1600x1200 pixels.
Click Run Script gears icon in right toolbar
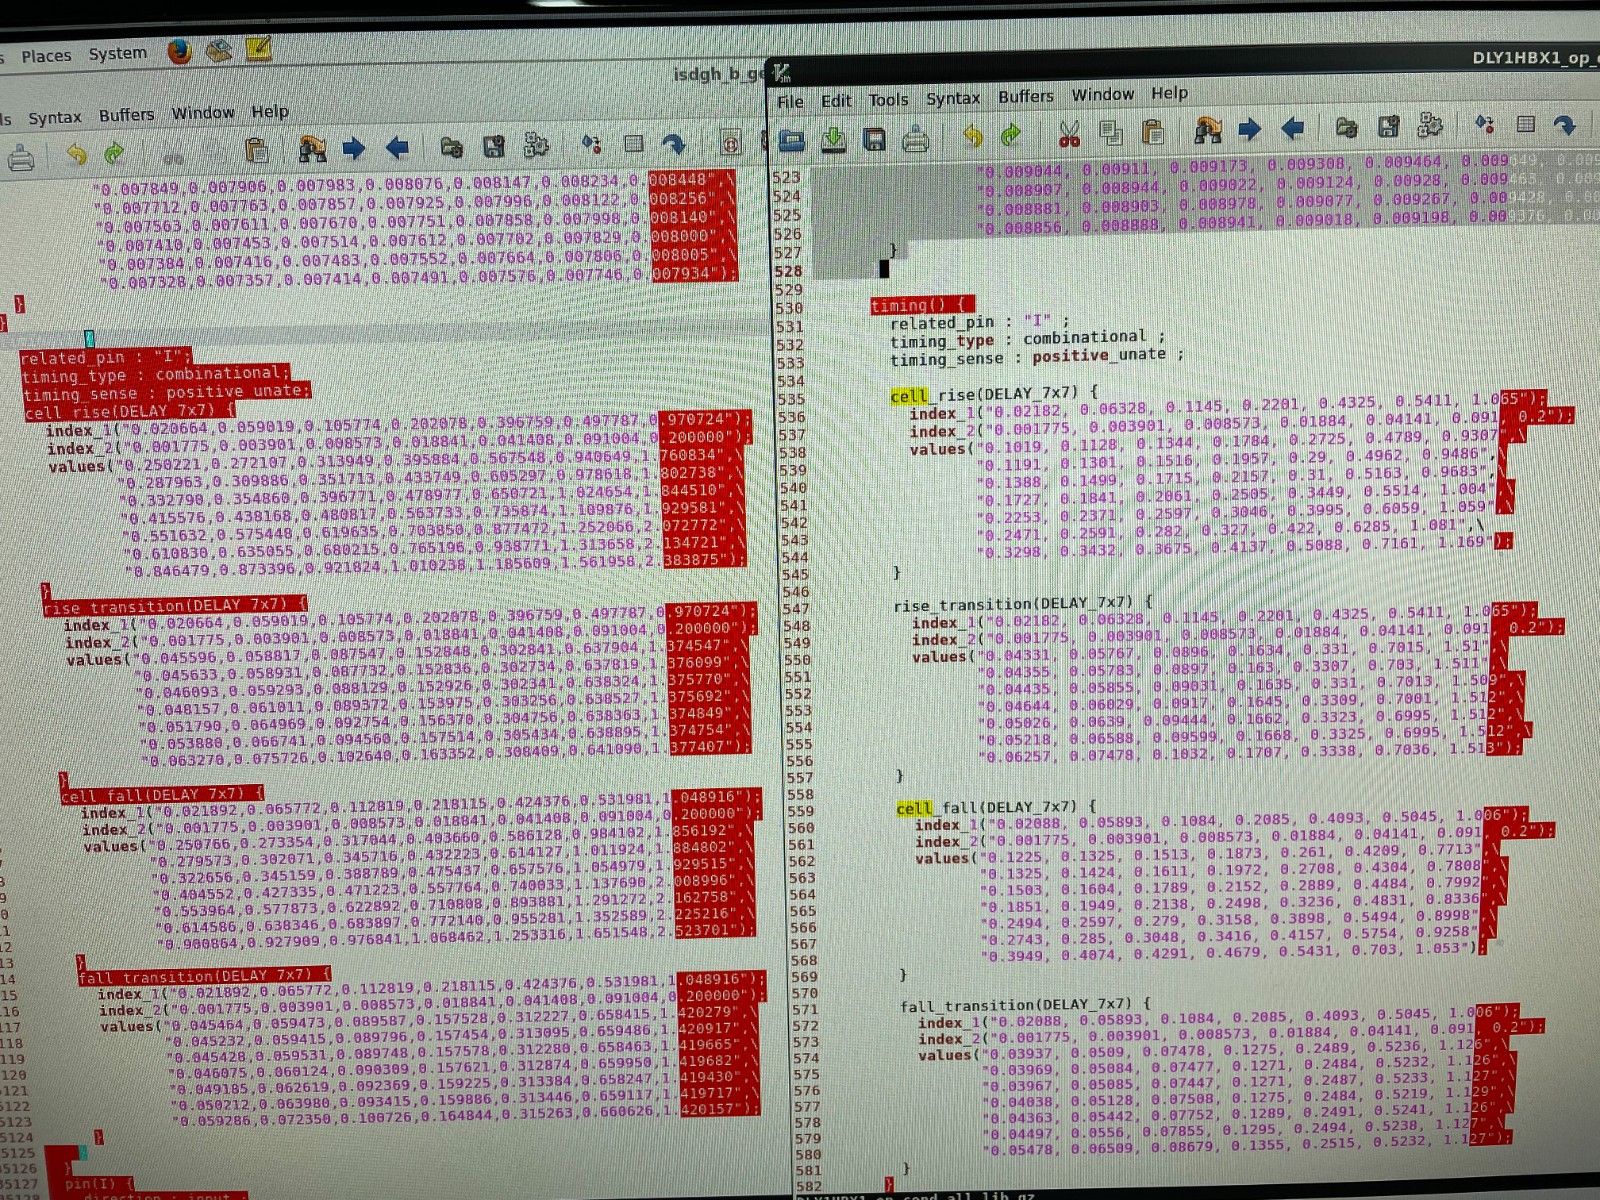pyautogui.click(x=1430, y=126)
